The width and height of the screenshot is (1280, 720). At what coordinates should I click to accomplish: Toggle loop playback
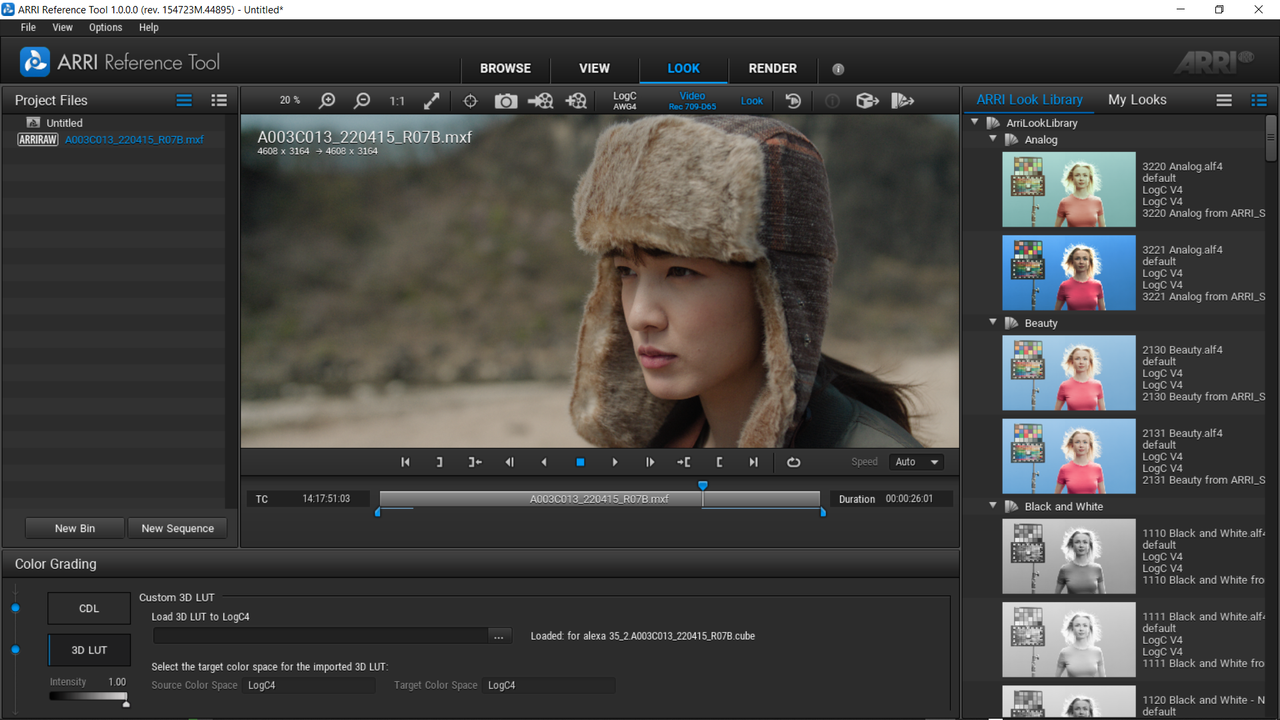click(x=794, y=462)
